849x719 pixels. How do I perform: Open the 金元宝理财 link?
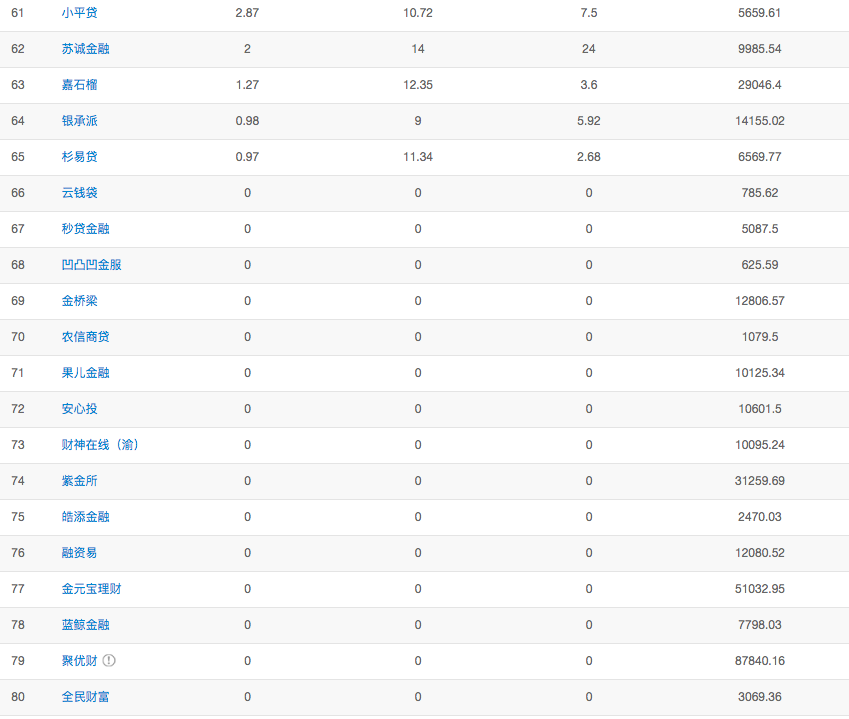click(92, 589)
